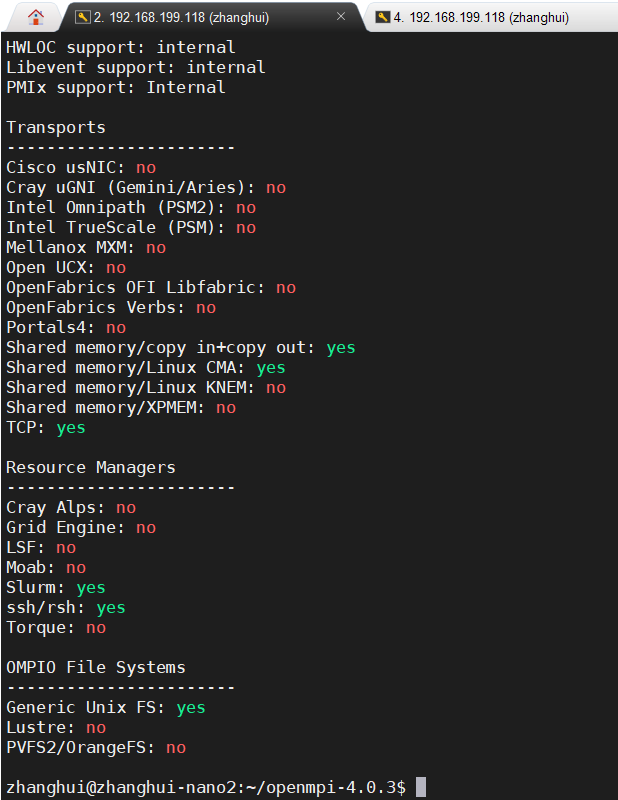Click the HWLOC support line
618x800 pixels.
point(121,47)
